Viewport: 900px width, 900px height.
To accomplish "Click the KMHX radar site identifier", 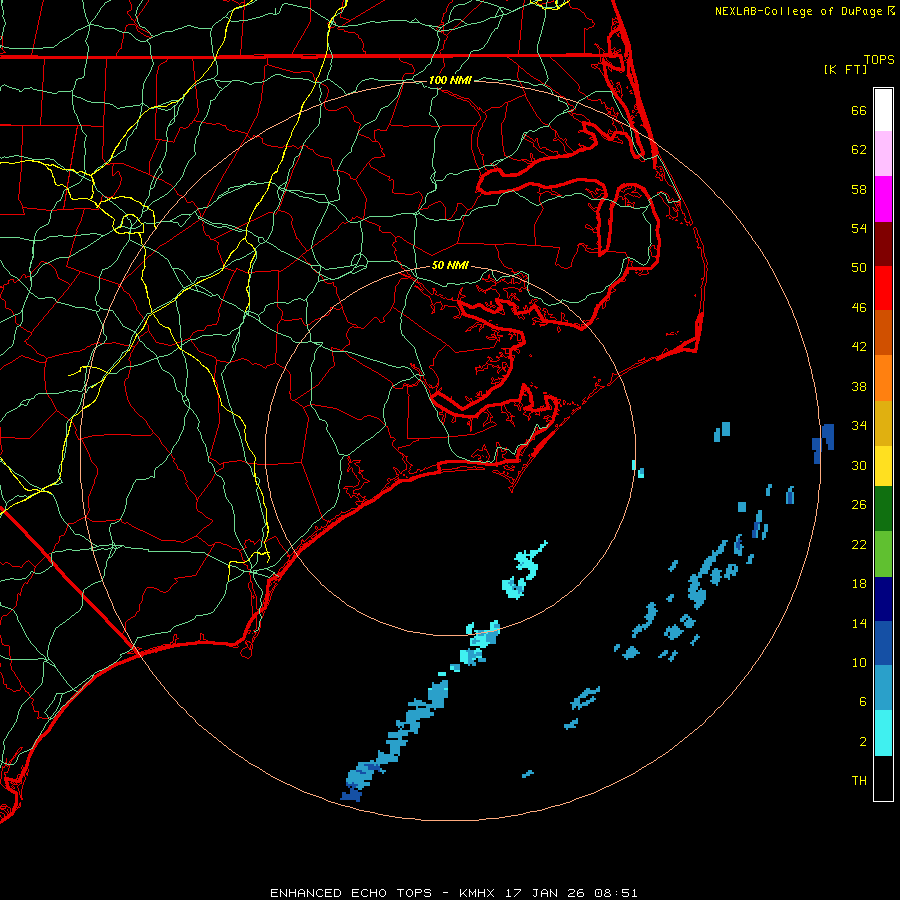I will (479, 893).
